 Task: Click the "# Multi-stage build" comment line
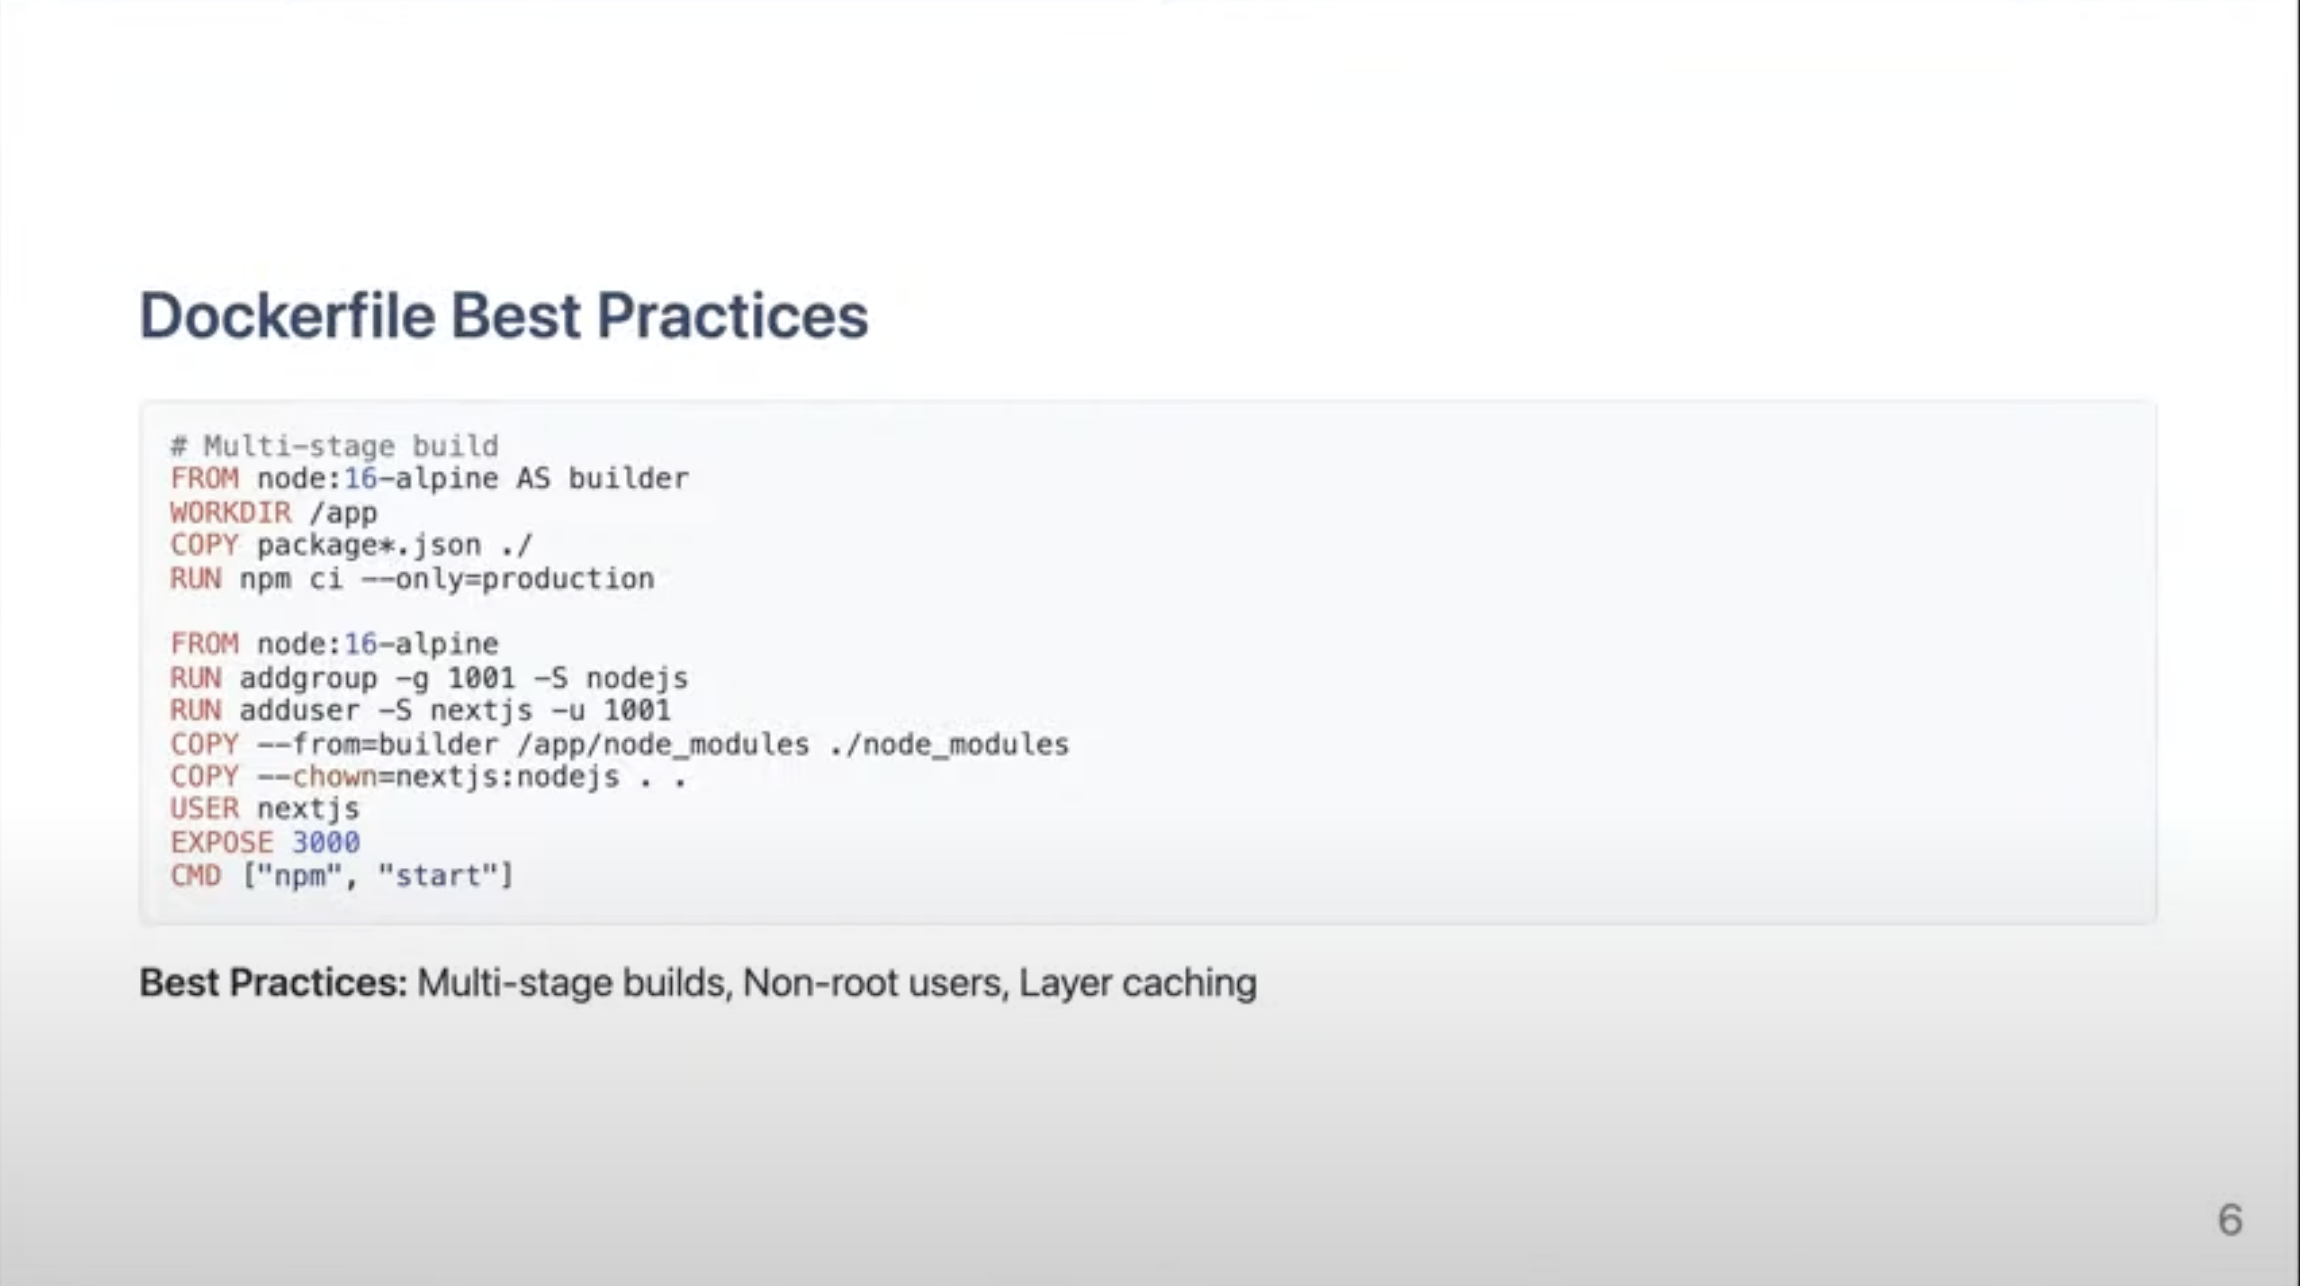(334, 446)
